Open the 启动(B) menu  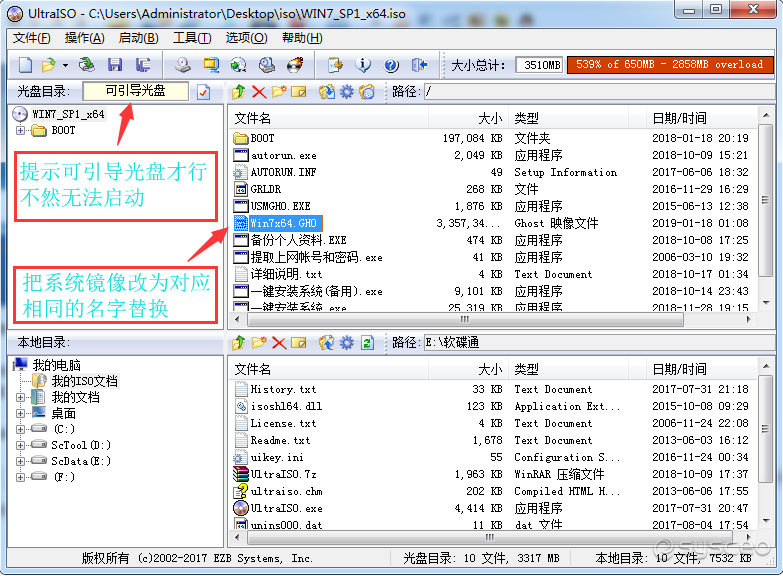138,38
